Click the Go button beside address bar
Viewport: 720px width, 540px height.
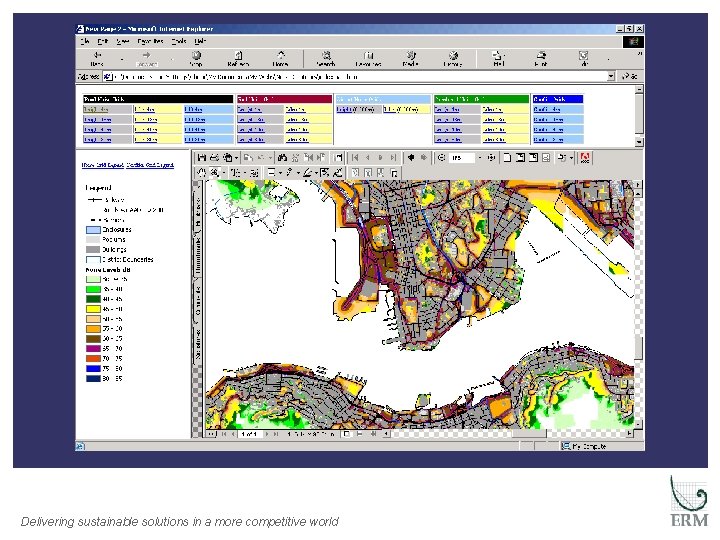[x=629, y=76]
